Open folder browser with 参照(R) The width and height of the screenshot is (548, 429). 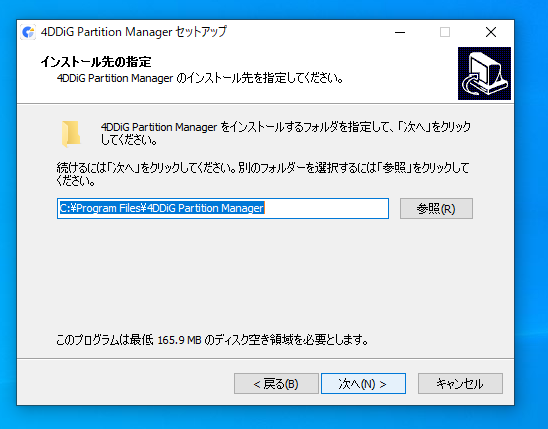(436, 209)
